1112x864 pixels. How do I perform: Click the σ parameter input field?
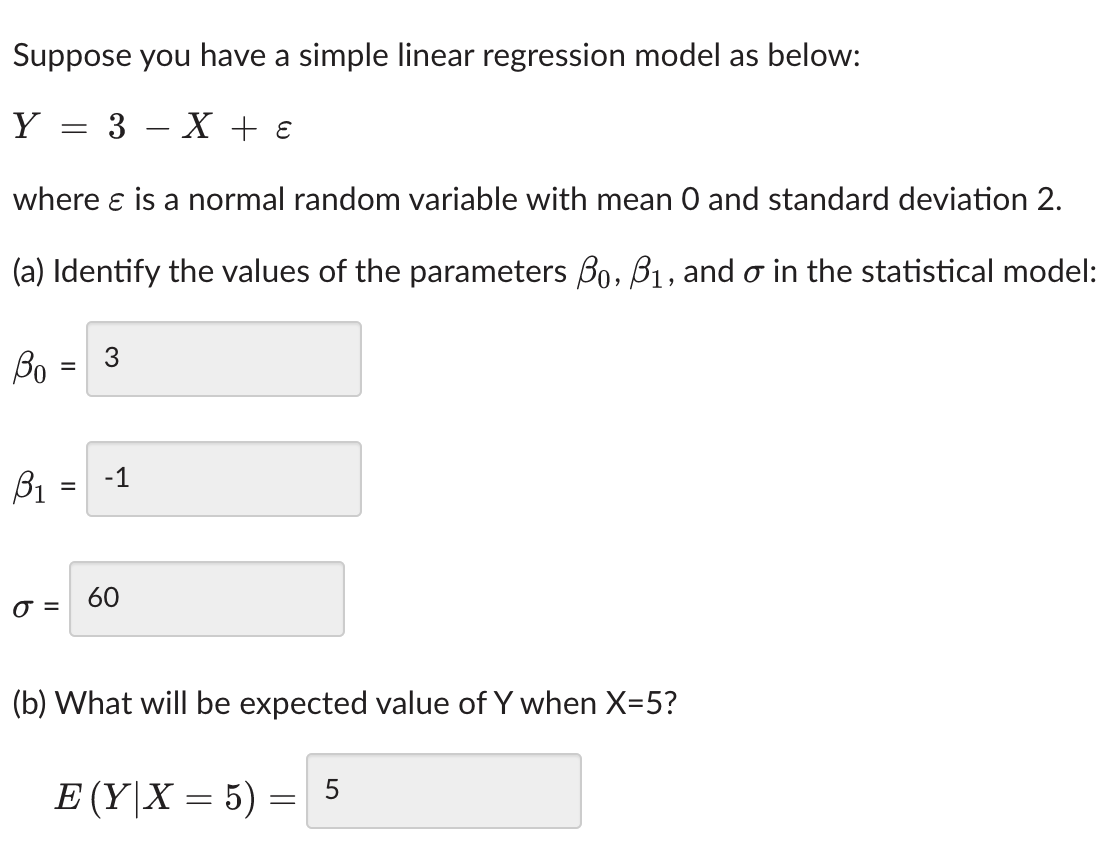click(207, 598)
